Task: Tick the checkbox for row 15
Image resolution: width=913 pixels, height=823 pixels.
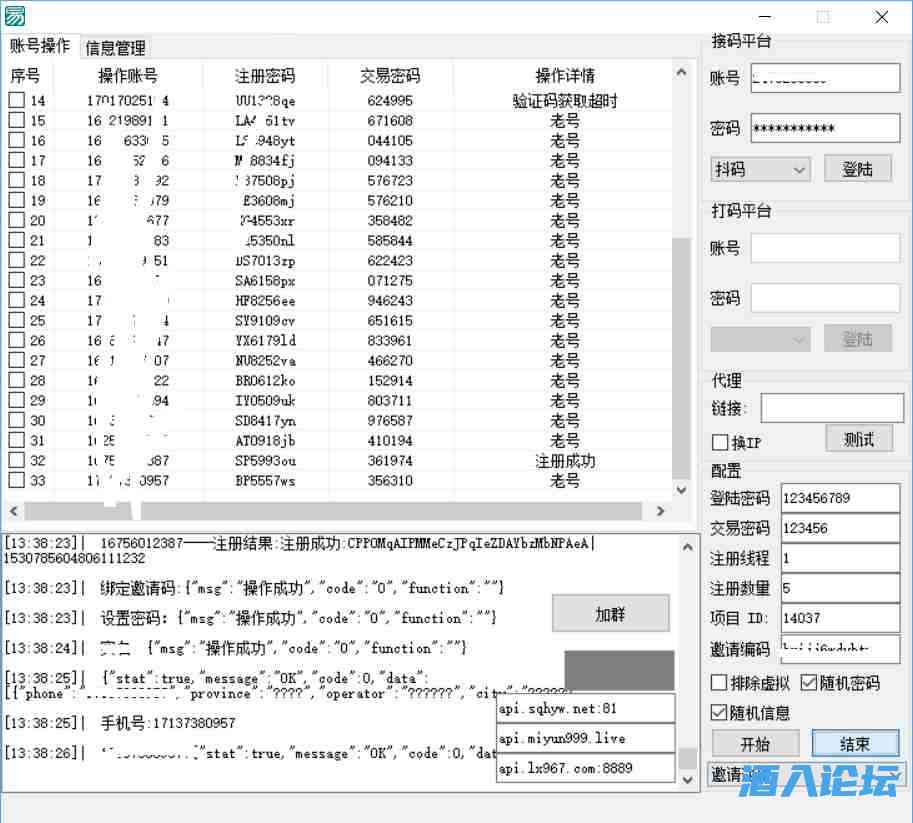Action: 17,120
